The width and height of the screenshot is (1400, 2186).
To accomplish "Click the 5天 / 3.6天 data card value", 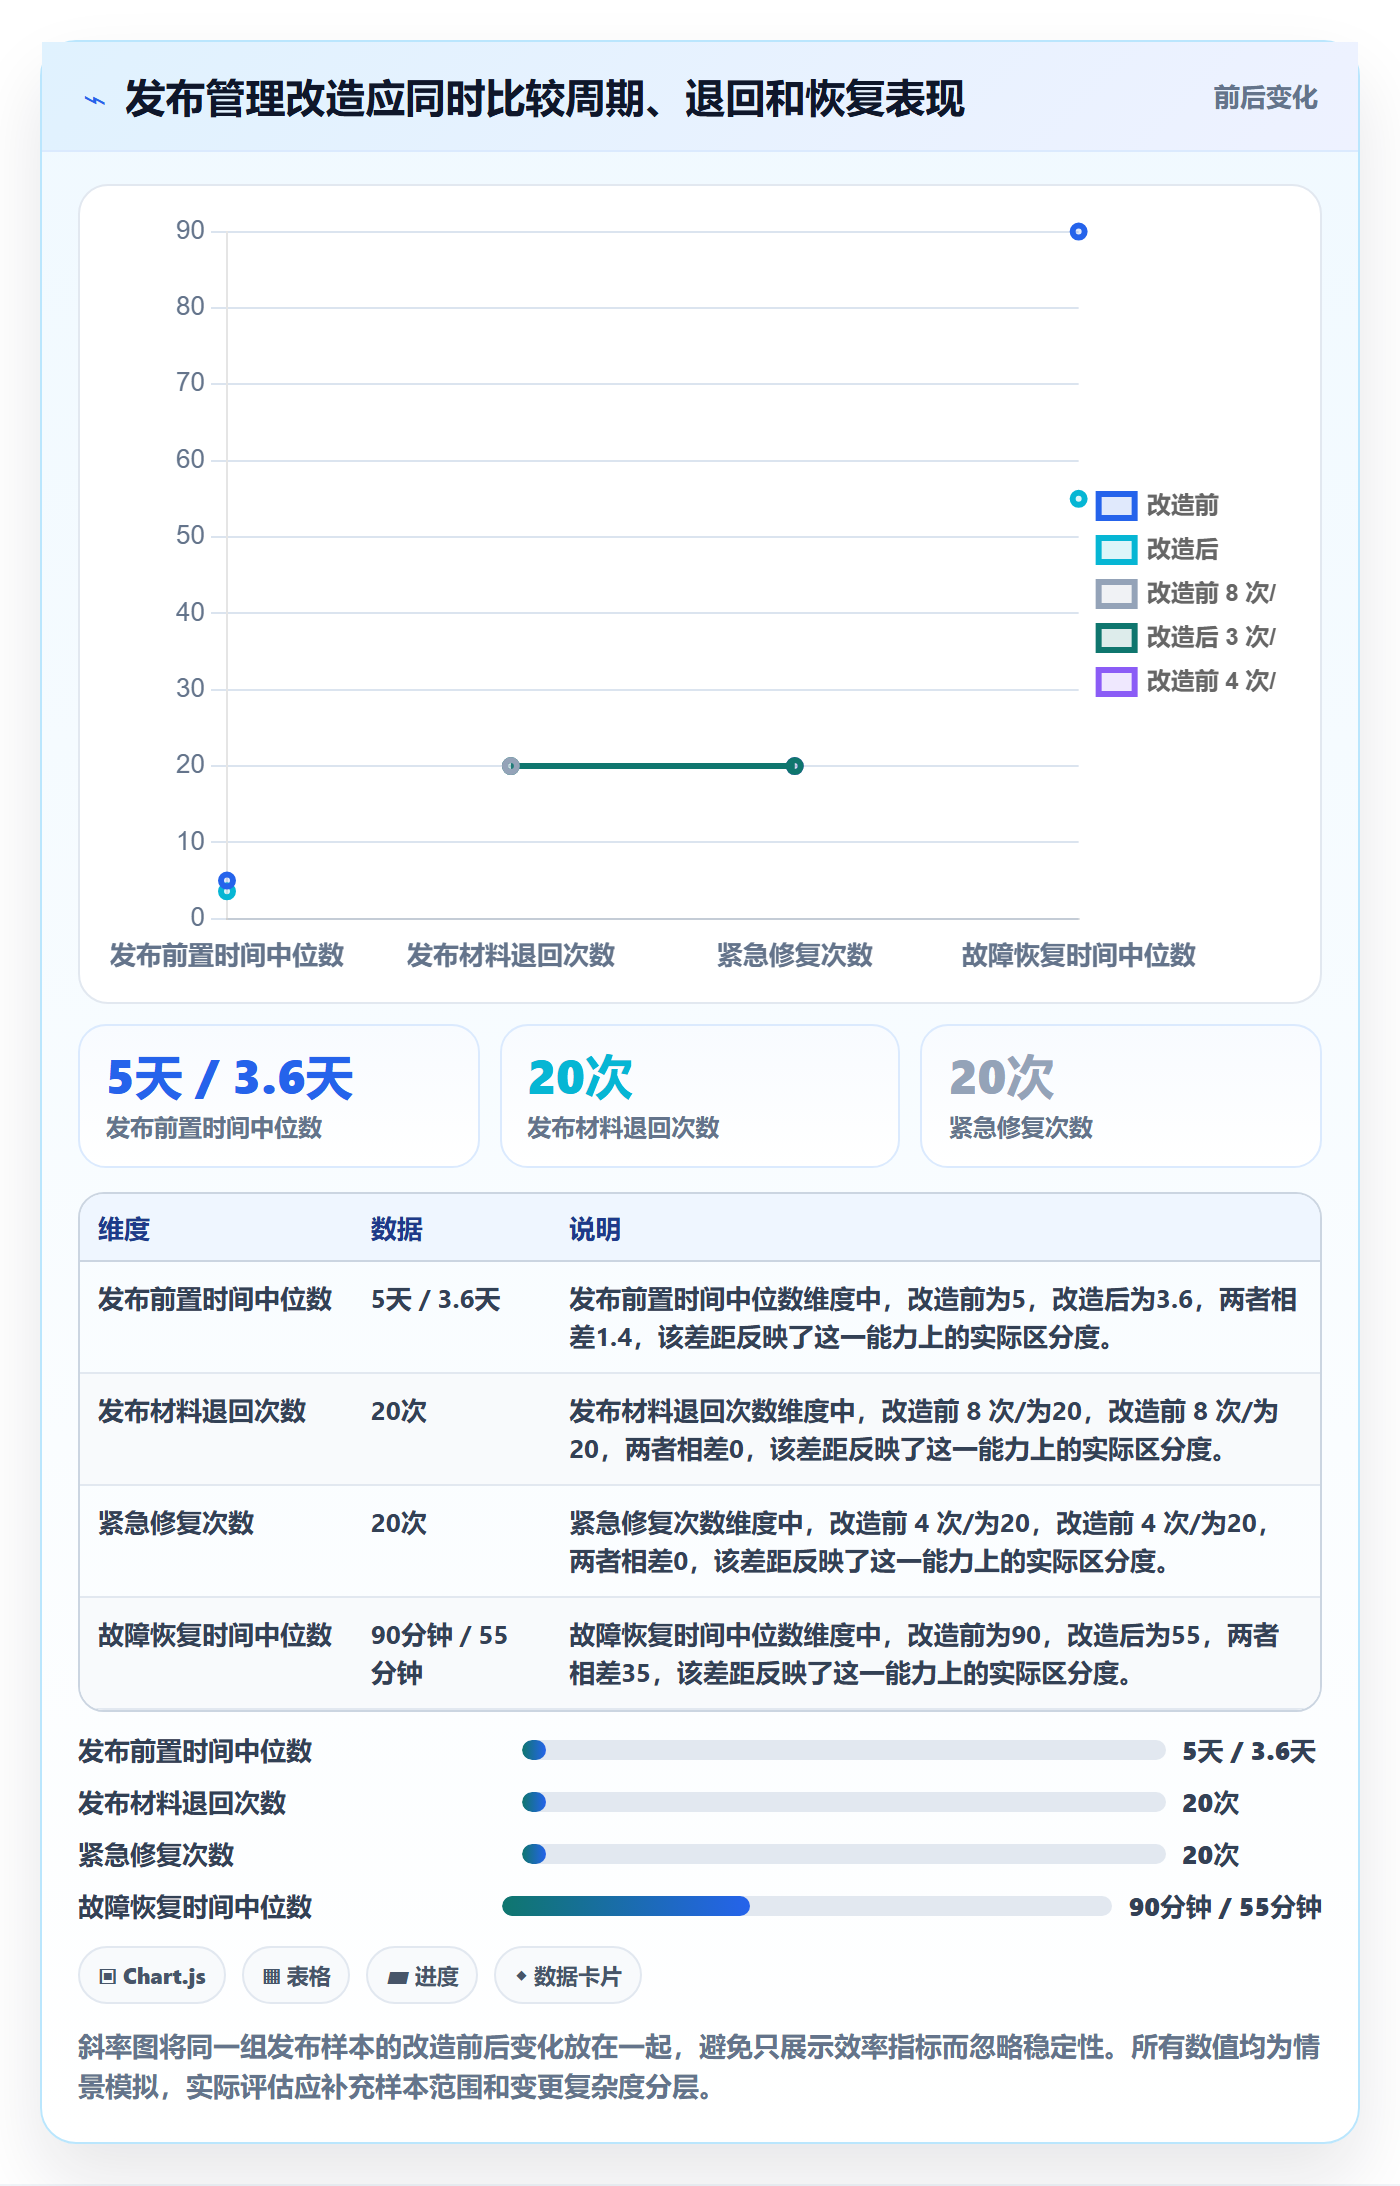I will pos(230,1079).
